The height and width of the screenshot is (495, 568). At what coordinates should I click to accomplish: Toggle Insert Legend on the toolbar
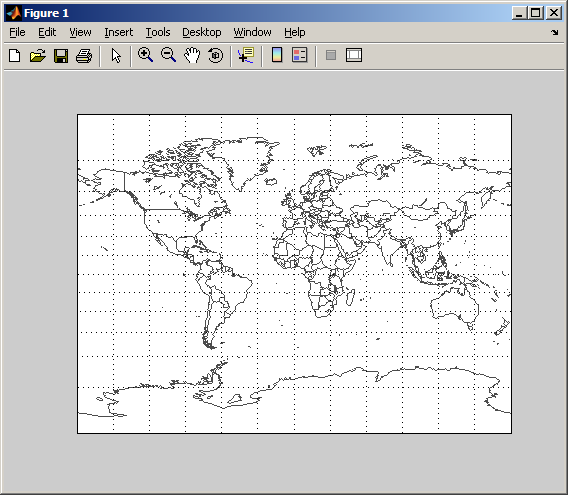tap(300, 55)
